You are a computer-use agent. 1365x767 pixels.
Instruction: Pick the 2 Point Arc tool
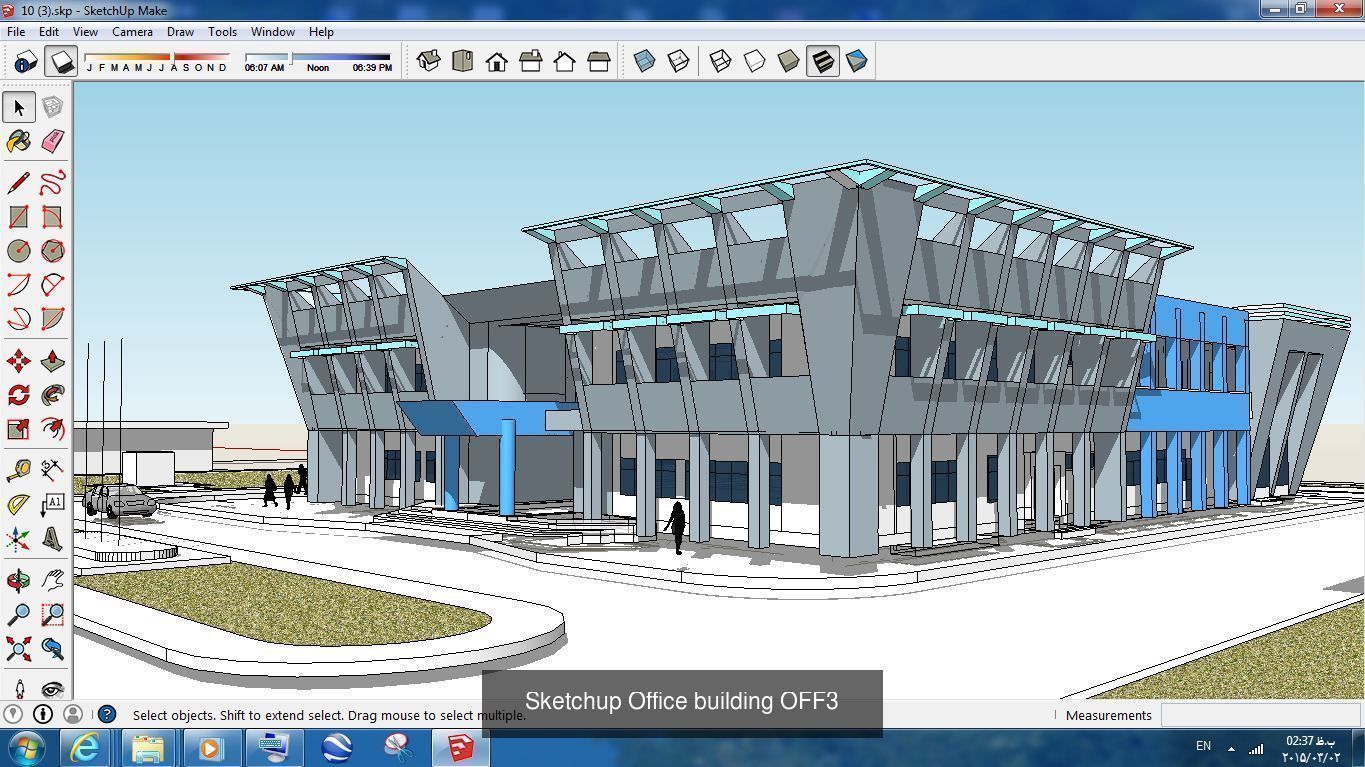tap(52, 285)
